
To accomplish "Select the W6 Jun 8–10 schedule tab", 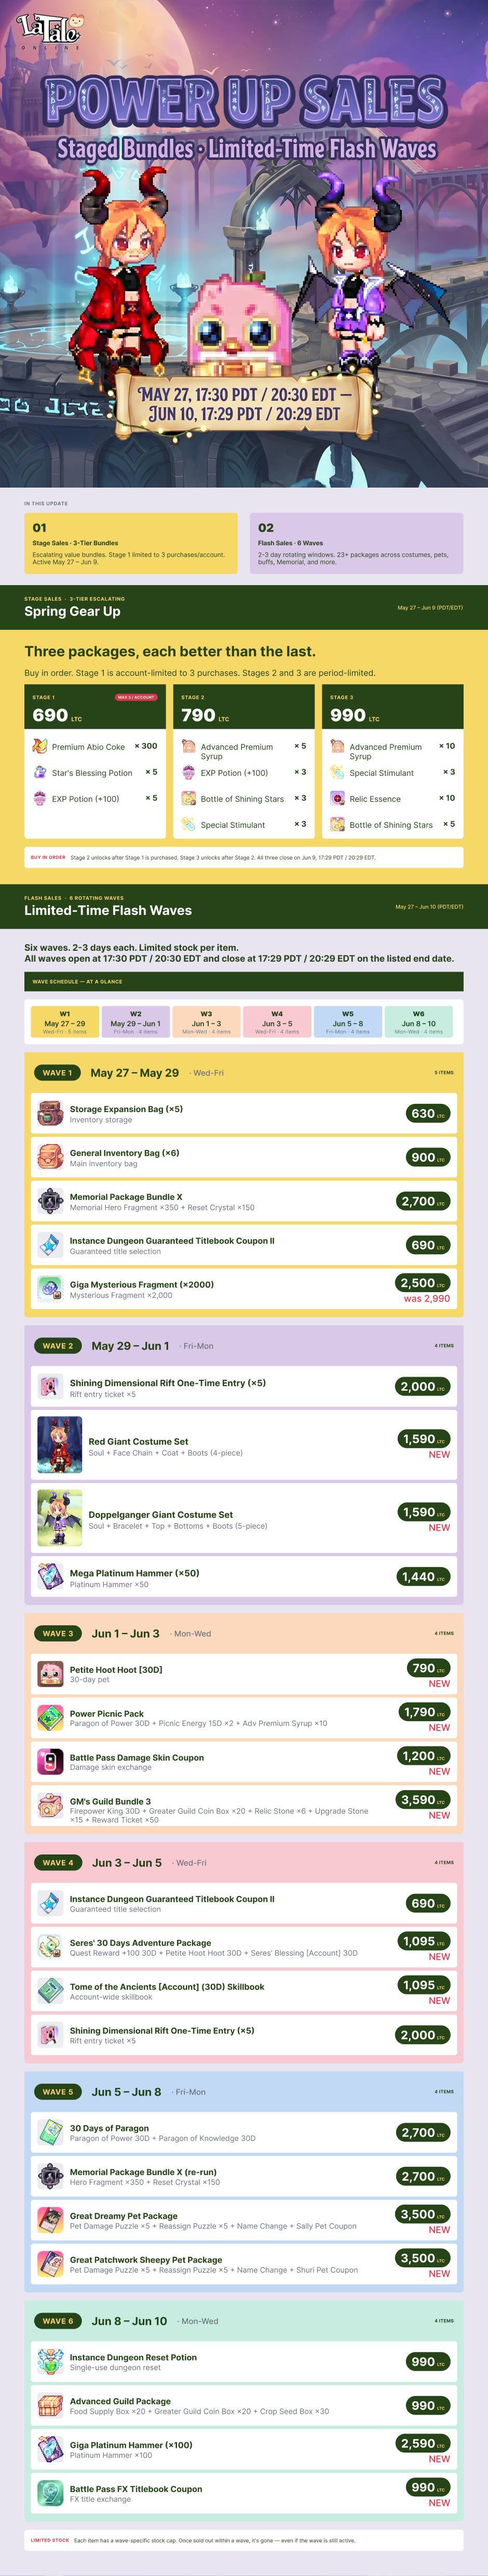I will tap(418, 1021).
